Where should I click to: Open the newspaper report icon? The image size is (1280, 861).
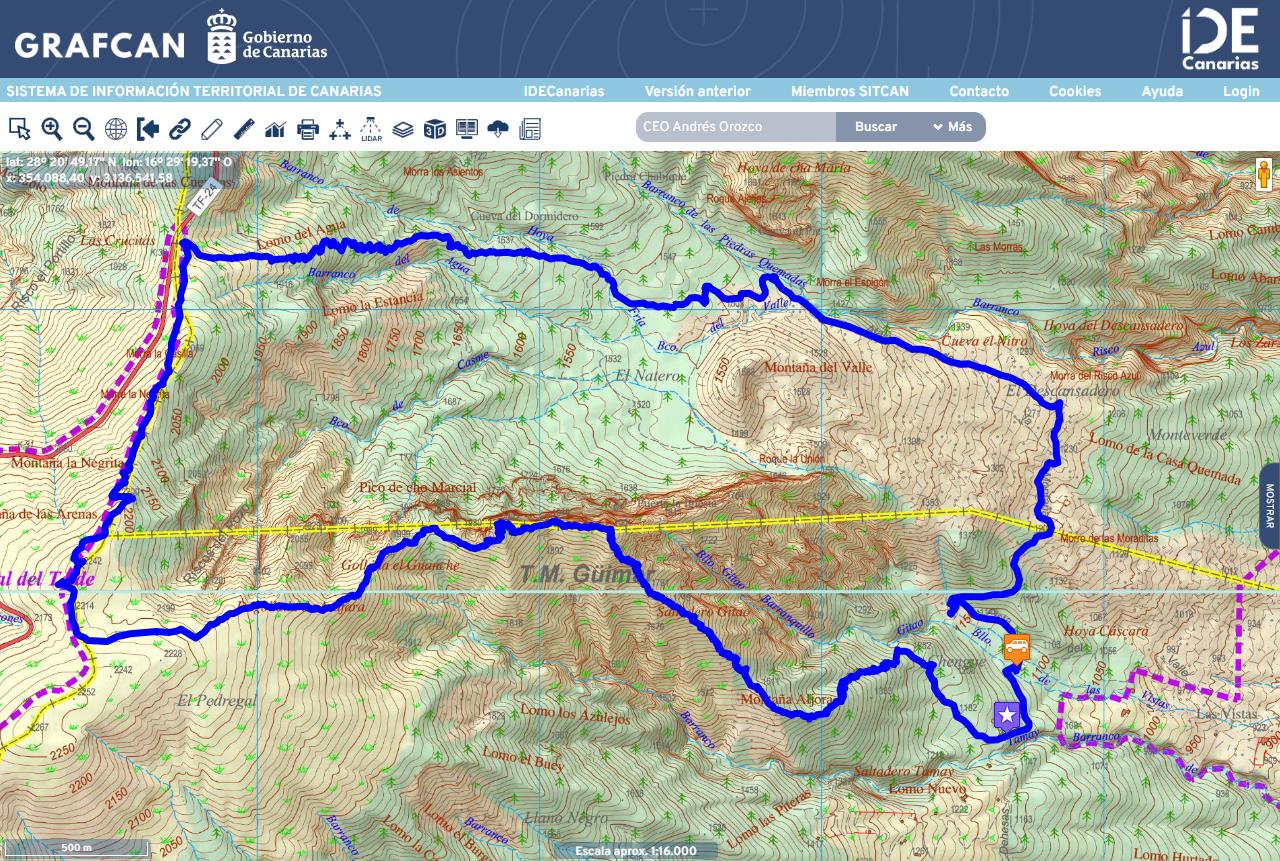tap(530, 129)
